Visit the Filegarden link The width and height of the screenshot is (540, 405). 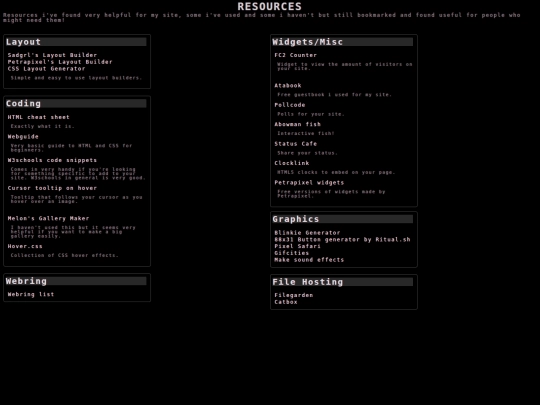[294, 295]
